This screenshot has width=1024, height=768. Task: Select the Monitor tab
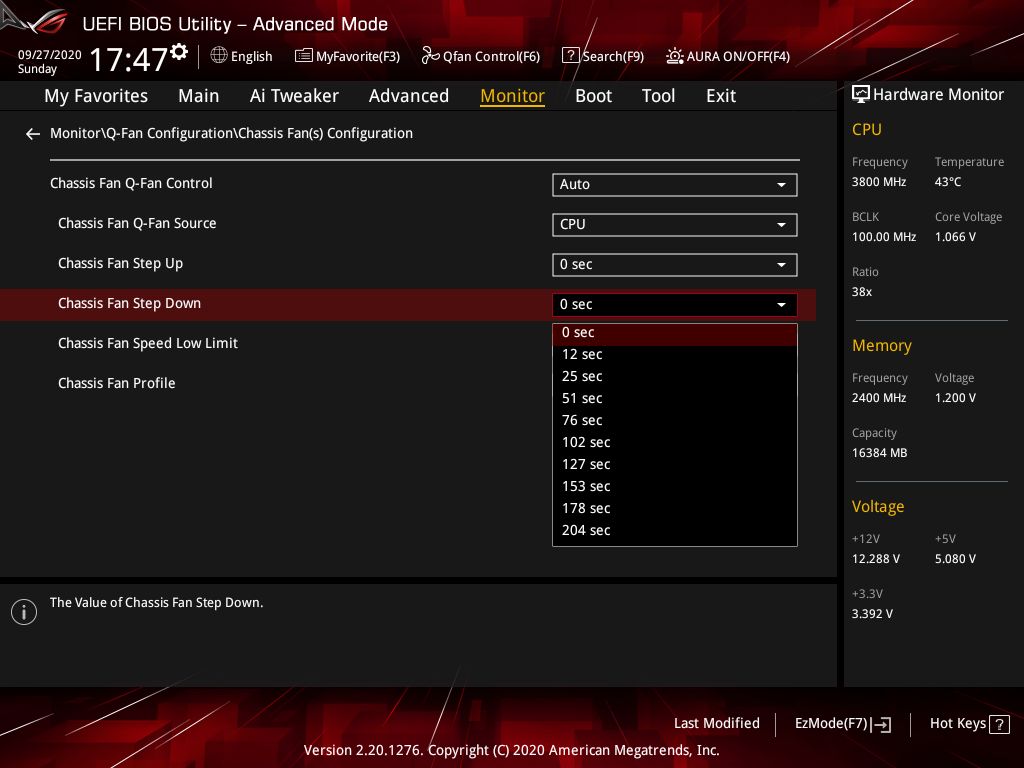[513, 96]
